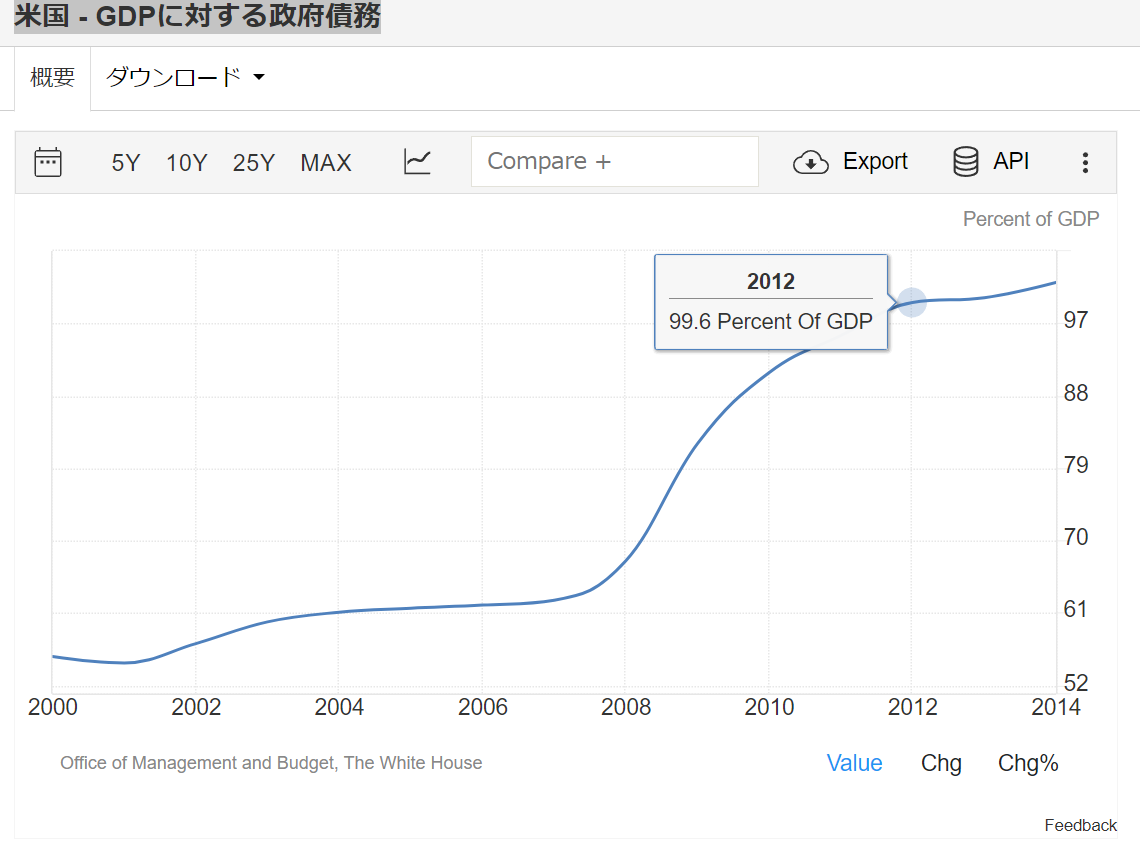
Task: Open the three-dot more options menu
Action: 1085,163
